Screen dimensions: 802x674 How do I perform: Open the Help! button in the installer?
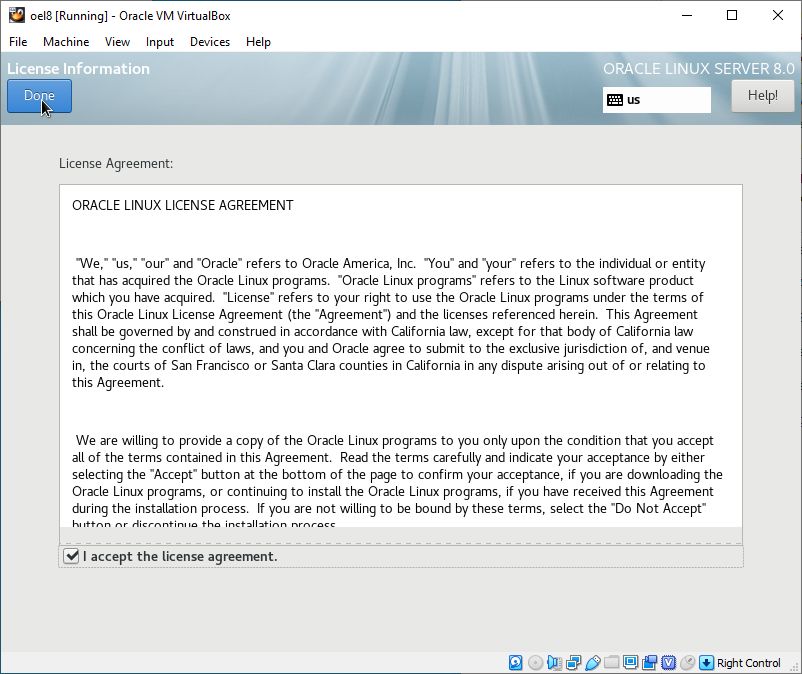[x=762, y=96]
